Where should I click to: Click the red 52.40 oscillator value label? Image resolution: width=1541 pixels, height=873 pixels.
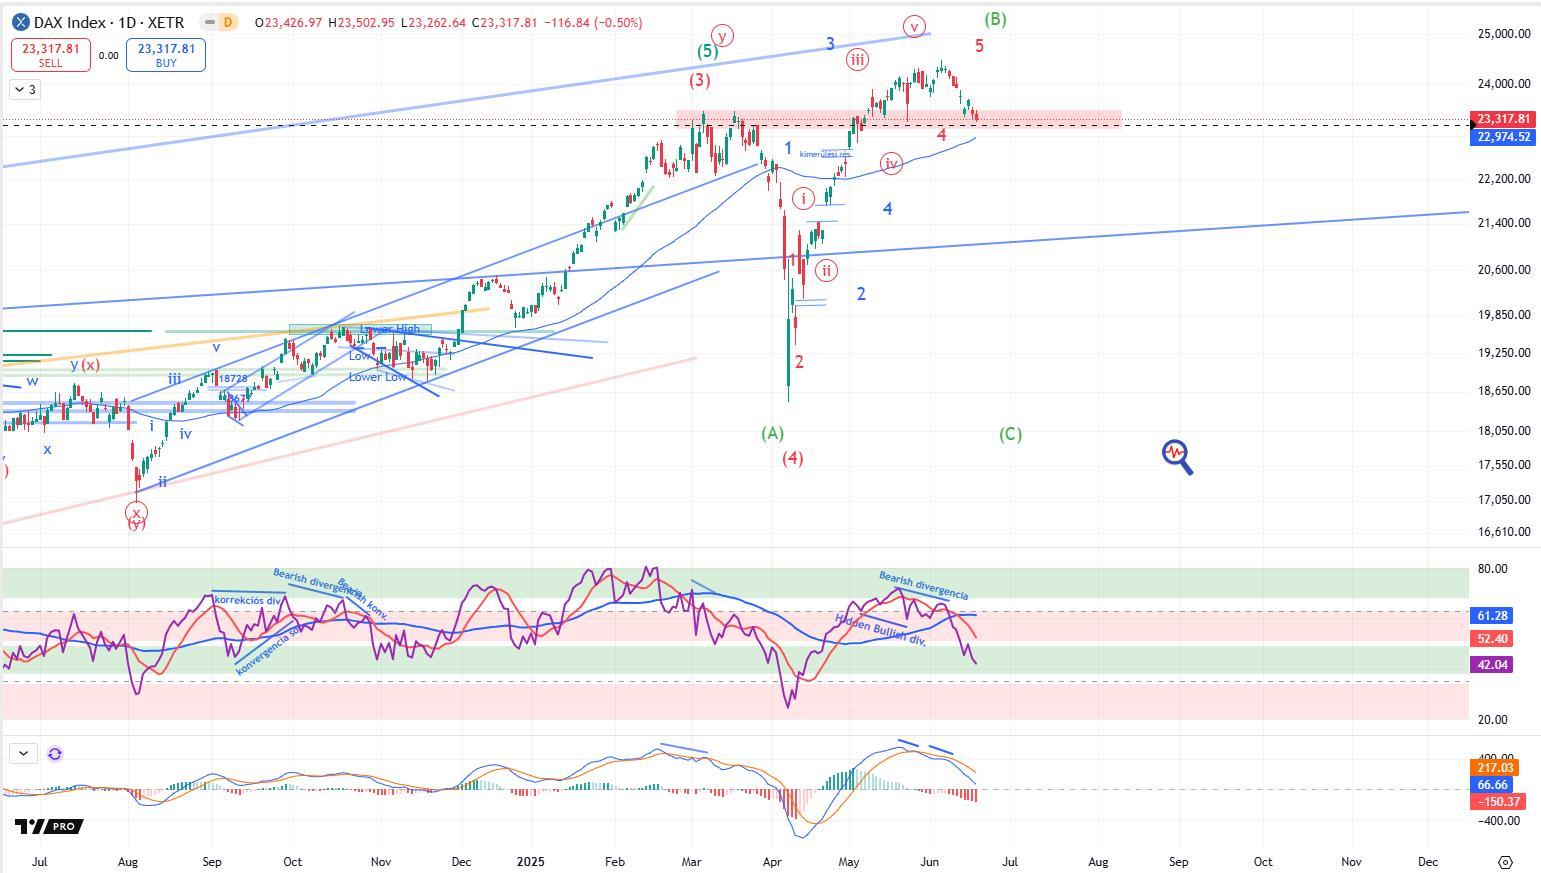(x=1492, y=638)
